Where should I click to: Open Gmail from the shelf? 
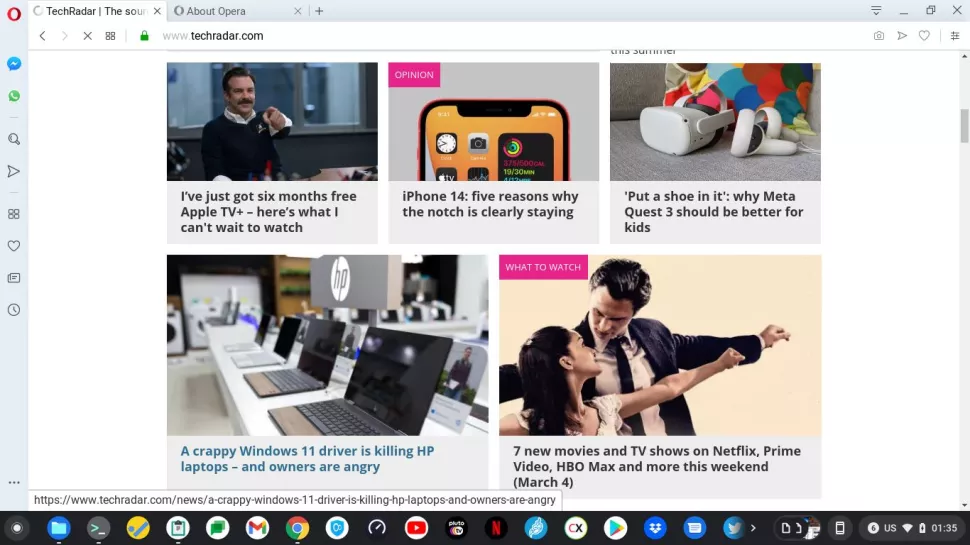tap(257, 528)
